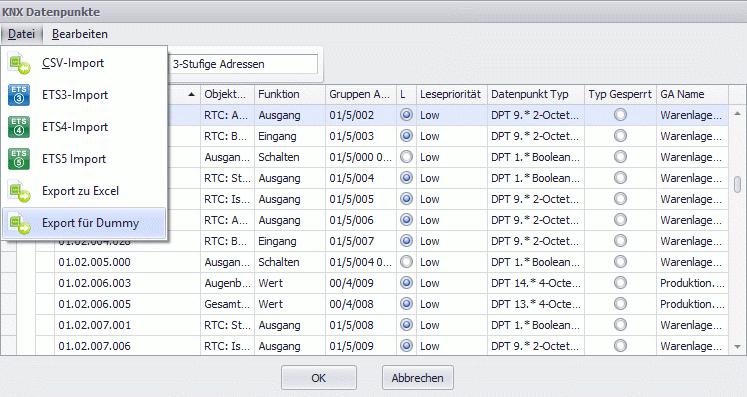747x397 pixels.
Task: Click the Export zu Excel icon
Action: click(x=20, y=191)
